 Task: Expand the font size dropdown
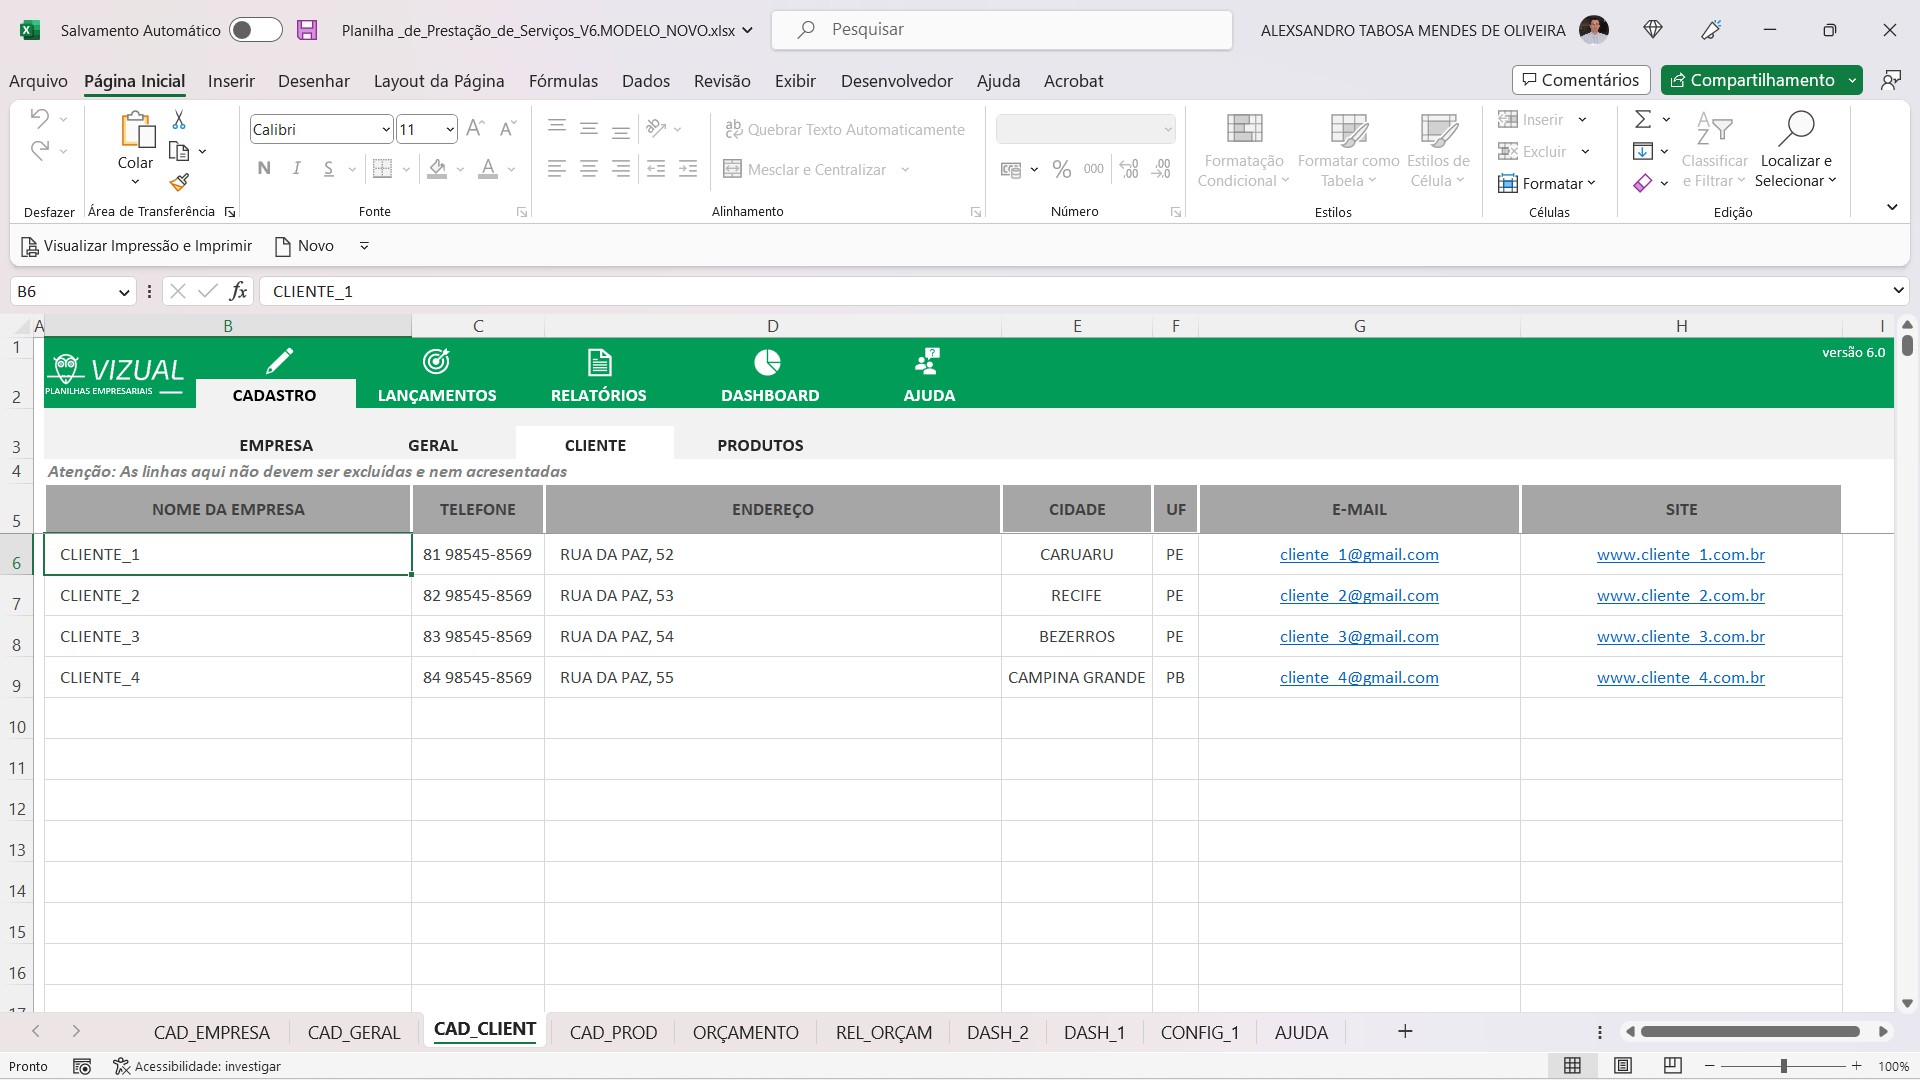[x=449, y=129]
